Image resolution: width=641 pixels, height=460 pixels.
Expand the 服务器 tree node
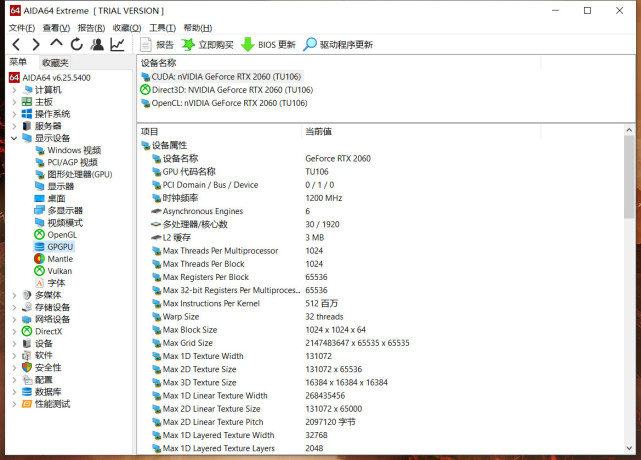pyautogui.click(x=14, y=126)
